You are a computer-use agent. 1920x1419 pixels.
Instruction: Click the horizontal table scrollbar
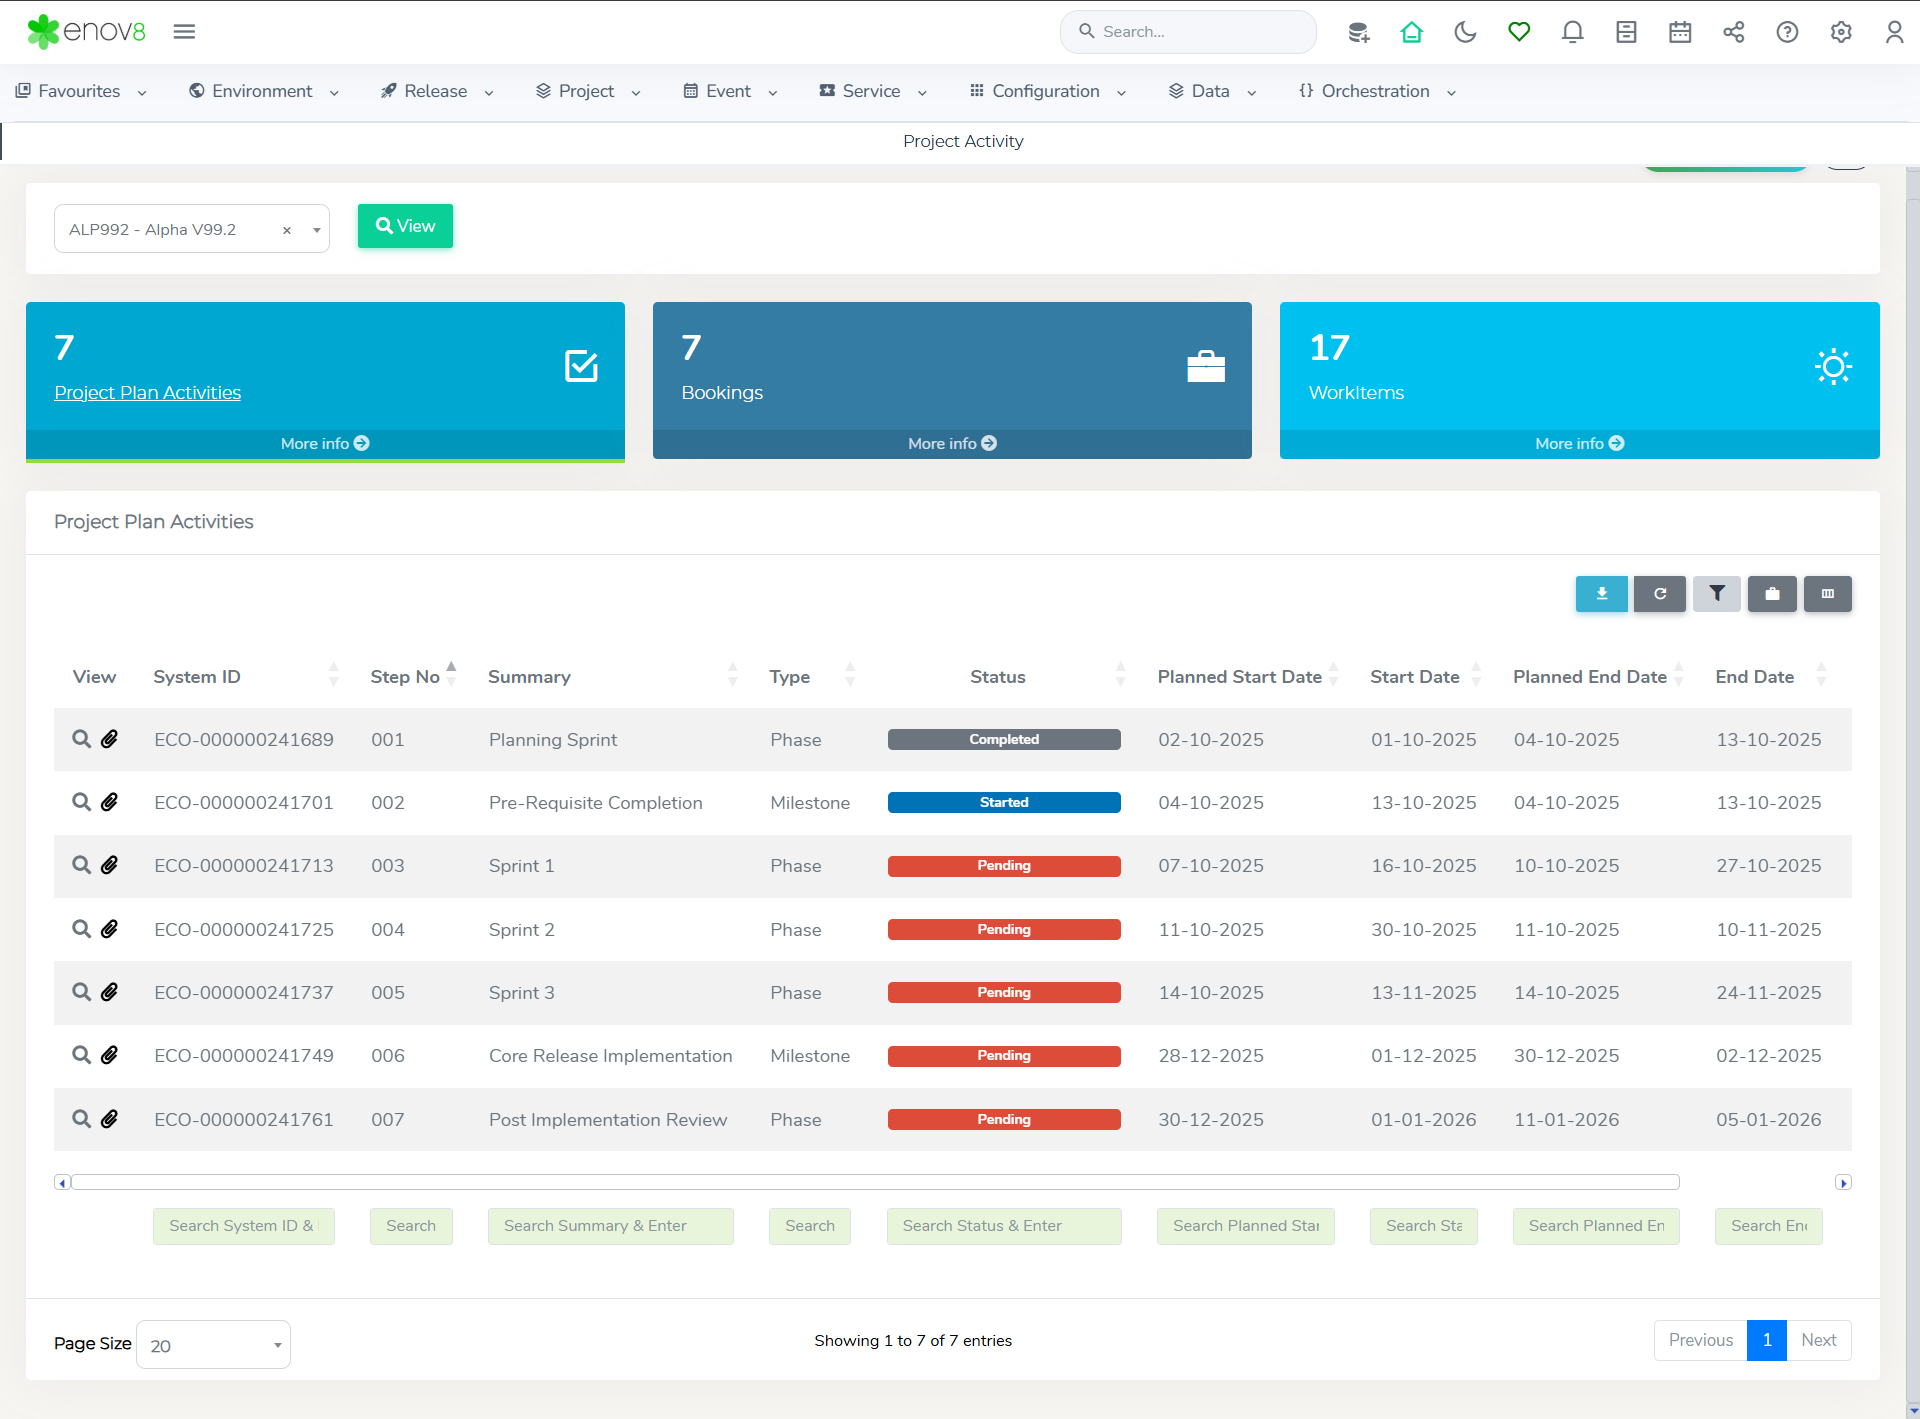875,1182
